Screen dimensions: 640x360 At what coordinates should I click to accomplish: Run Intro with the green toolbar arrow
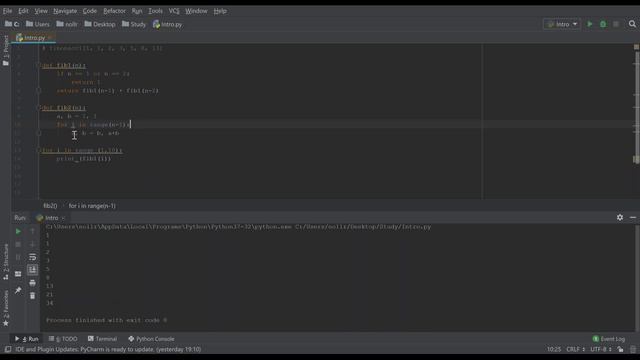[590, 24]
